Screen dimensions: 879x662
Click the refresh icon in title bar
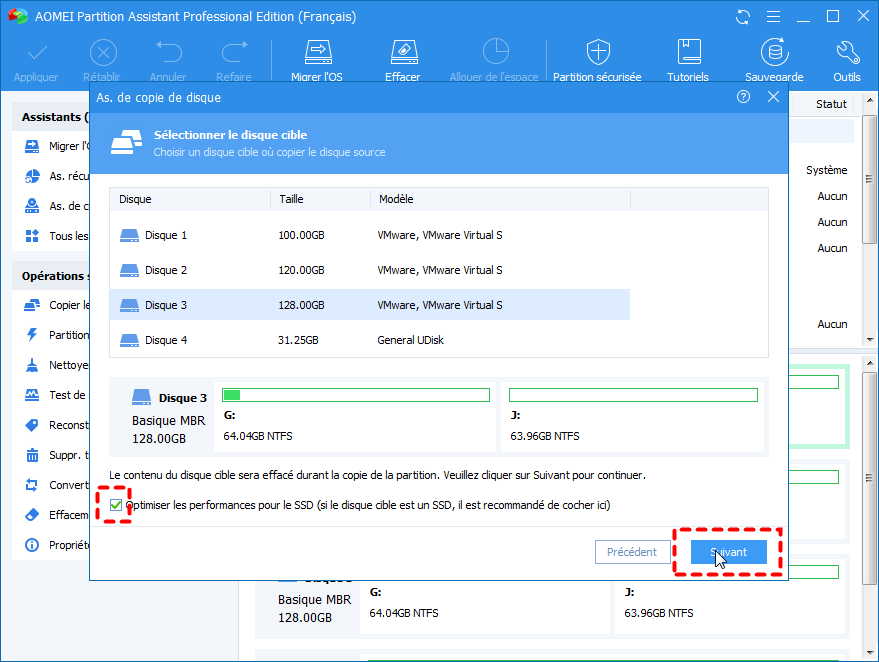tap(743, 17)
